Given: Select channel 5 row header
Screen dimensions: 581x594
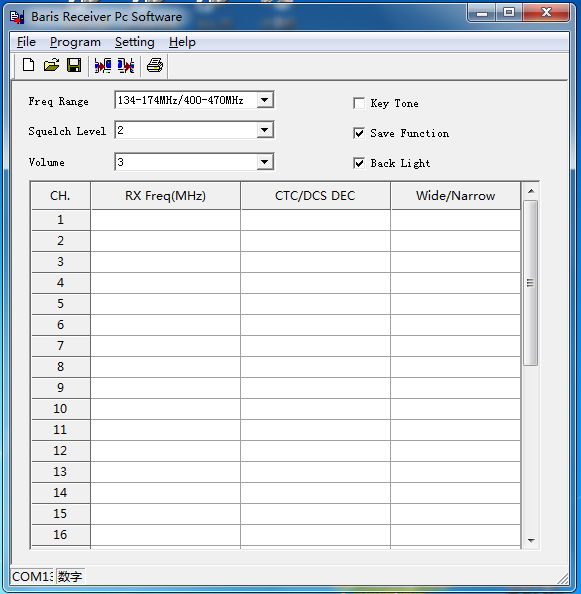Looking at the screenshot, I should (x=61, y=303).
